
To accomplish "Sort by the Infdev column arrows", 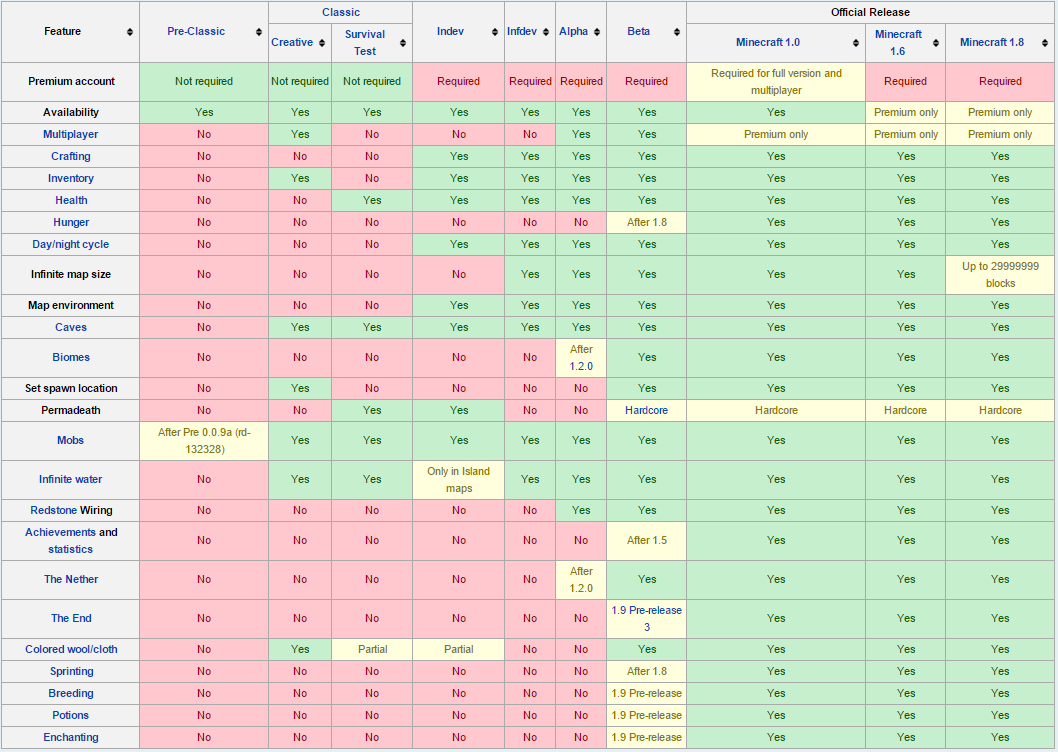I will 546,32.
